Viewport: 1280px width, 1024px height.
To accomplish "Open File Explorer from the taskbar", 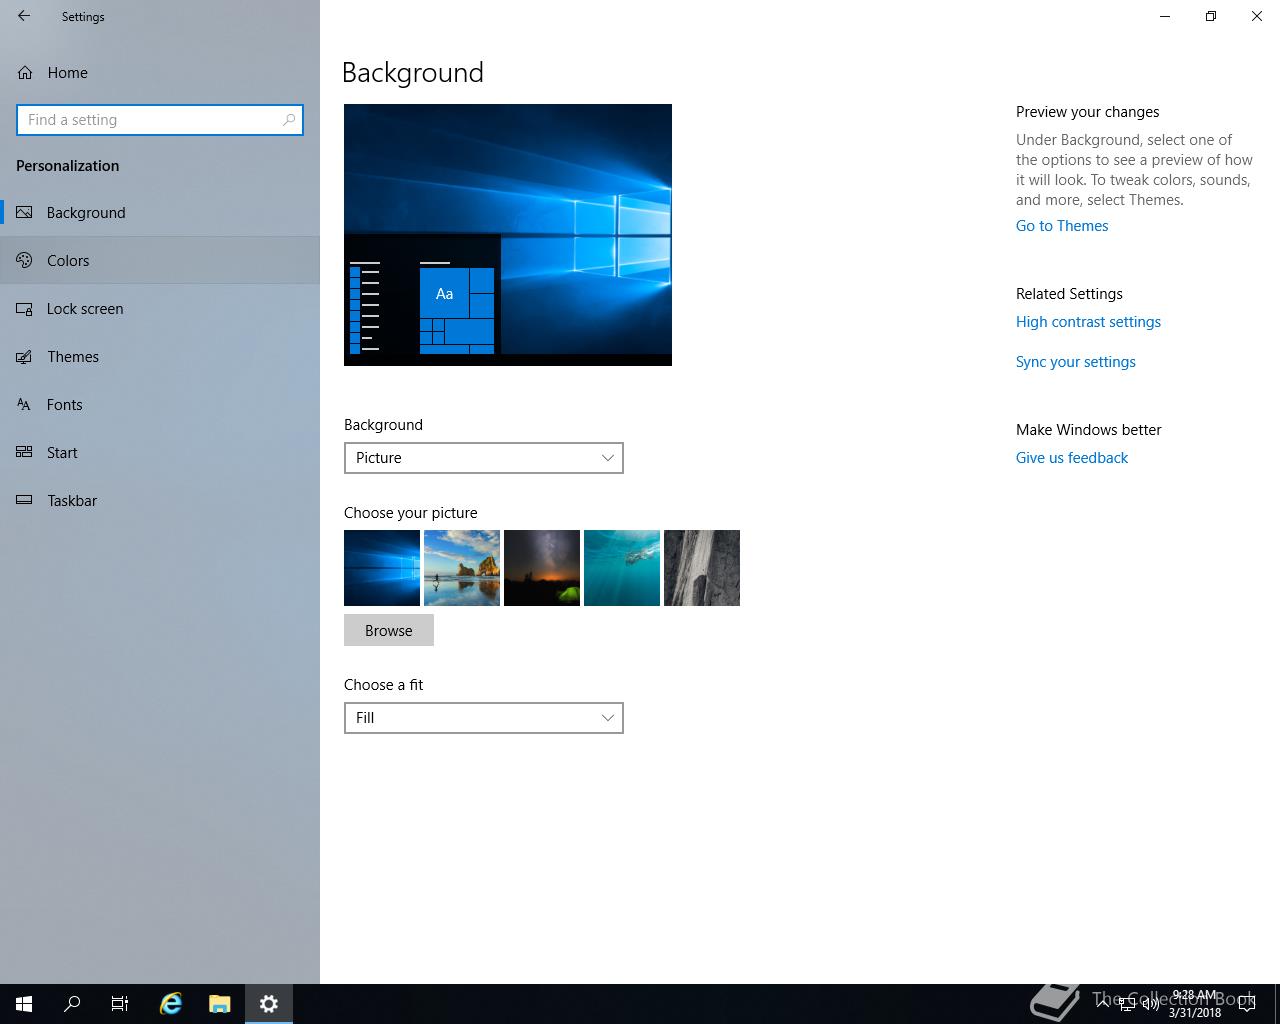I will coord(220,1004).
